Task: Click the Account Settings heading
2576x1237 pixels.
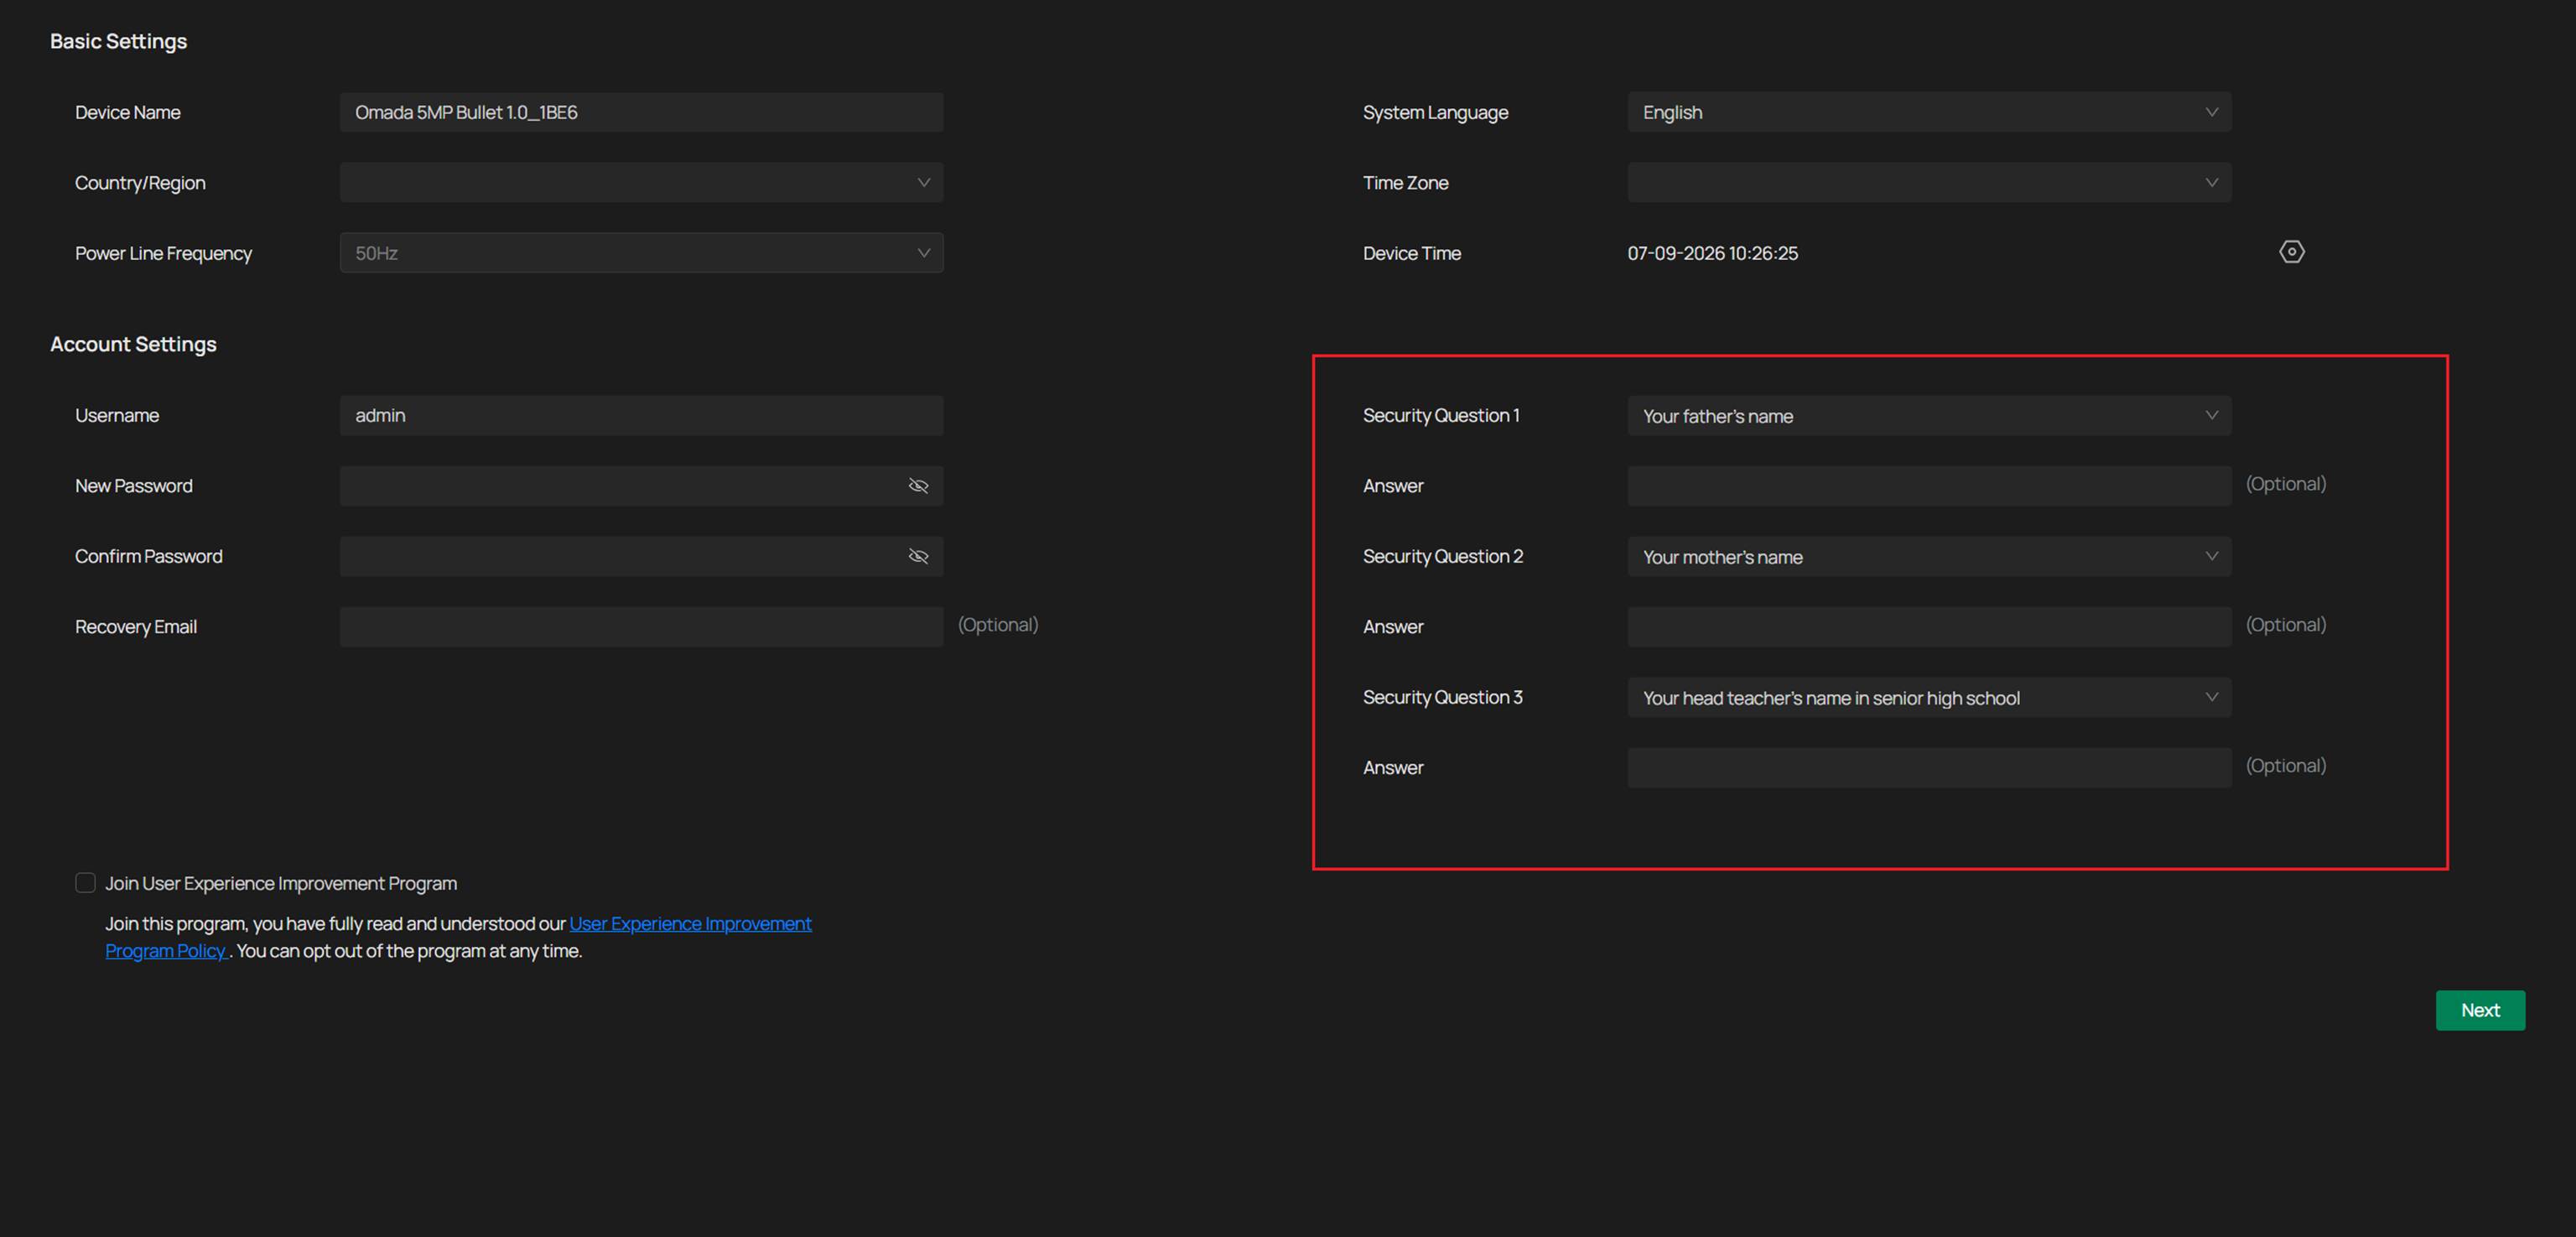Action: [x=133, y=344]
